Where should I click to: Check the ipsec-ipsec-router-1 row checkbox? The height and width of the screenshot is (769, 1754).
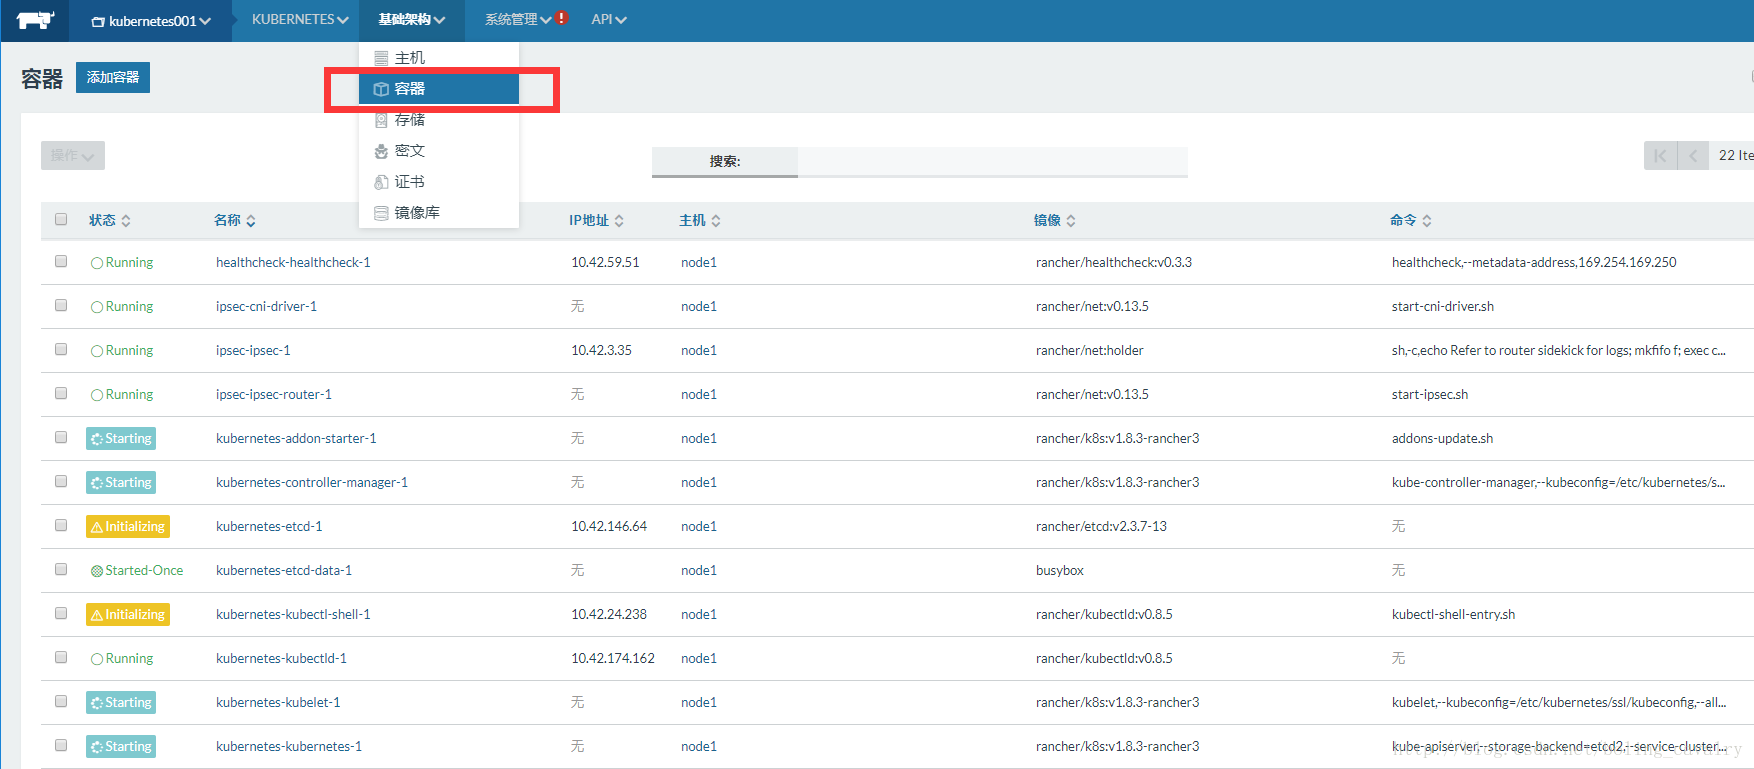coord(61,393)
